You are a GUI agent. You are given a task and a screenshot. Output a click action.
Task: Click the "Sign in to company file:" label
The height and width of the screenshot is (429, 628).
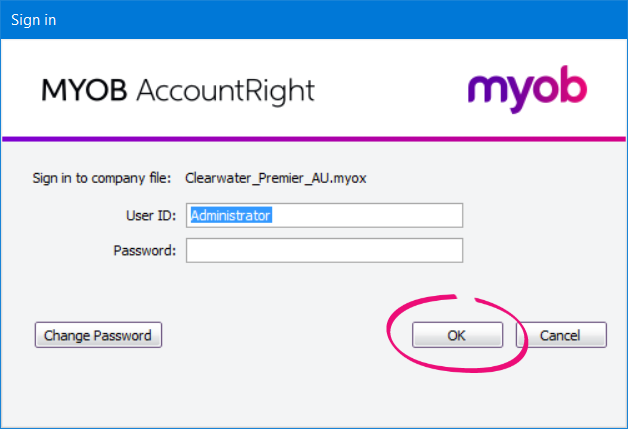pyautogui.click(x=103, y=179)
